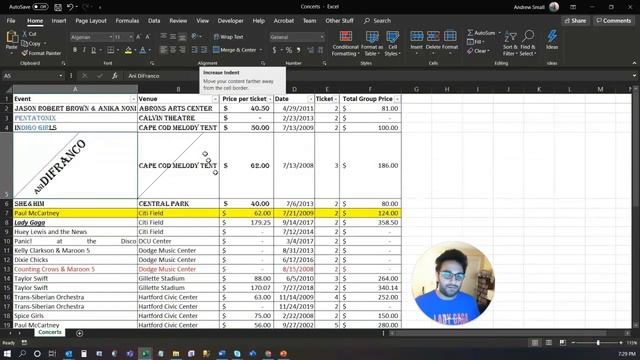The width and height of the screenshot is (640, 360).
Task: Toggle Italic formatting
Action: click(84, 50)
